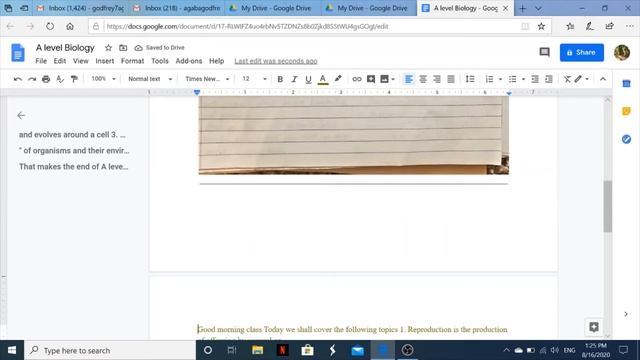Open Docs home via blue document icon

(18, 53)
